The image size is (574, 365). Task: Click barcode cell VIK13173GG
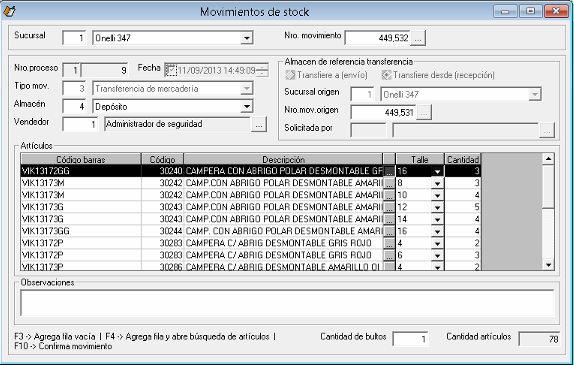point(81,231)
